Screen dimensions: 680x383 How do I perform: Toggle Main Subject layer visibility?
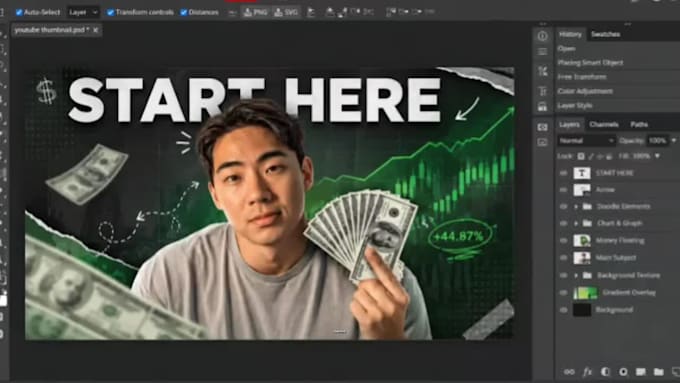tap(563, 258)
